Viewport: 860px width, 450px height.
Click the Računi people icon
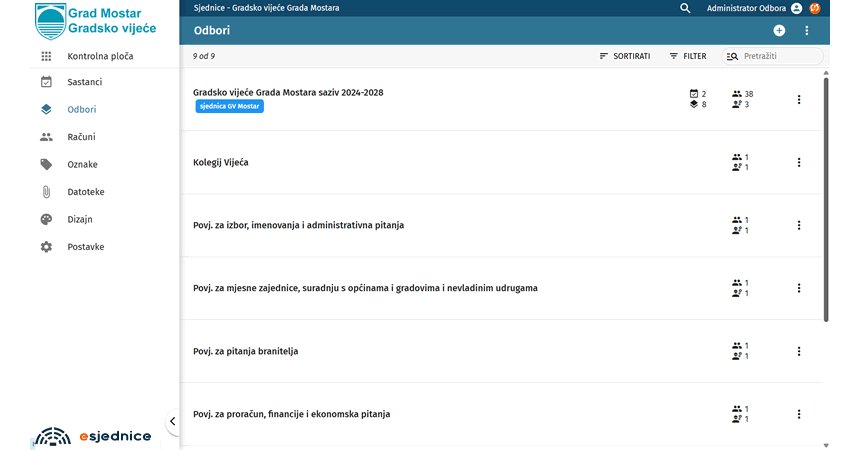pos(46,137)
